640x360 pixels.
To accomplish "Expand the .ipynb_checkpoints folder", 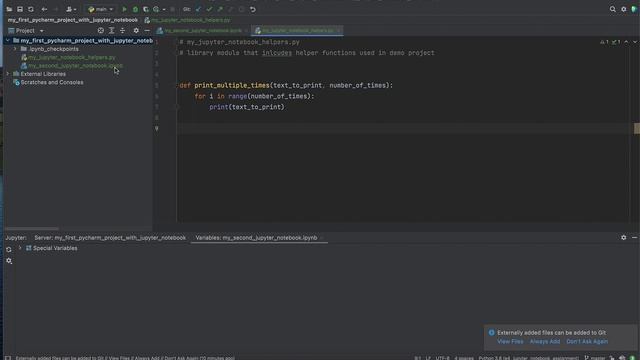I will point(16,49).
